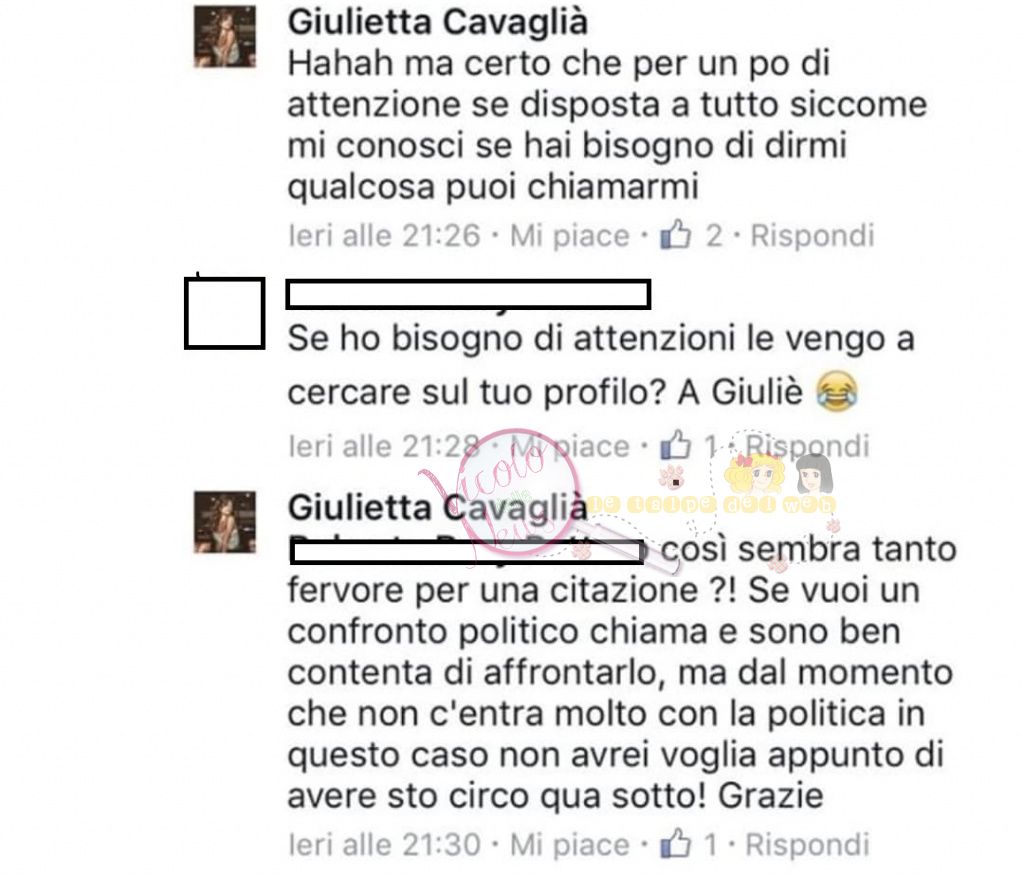
Task: Click 'Rispondi' under the 21:30 comment
Action: 807,845
